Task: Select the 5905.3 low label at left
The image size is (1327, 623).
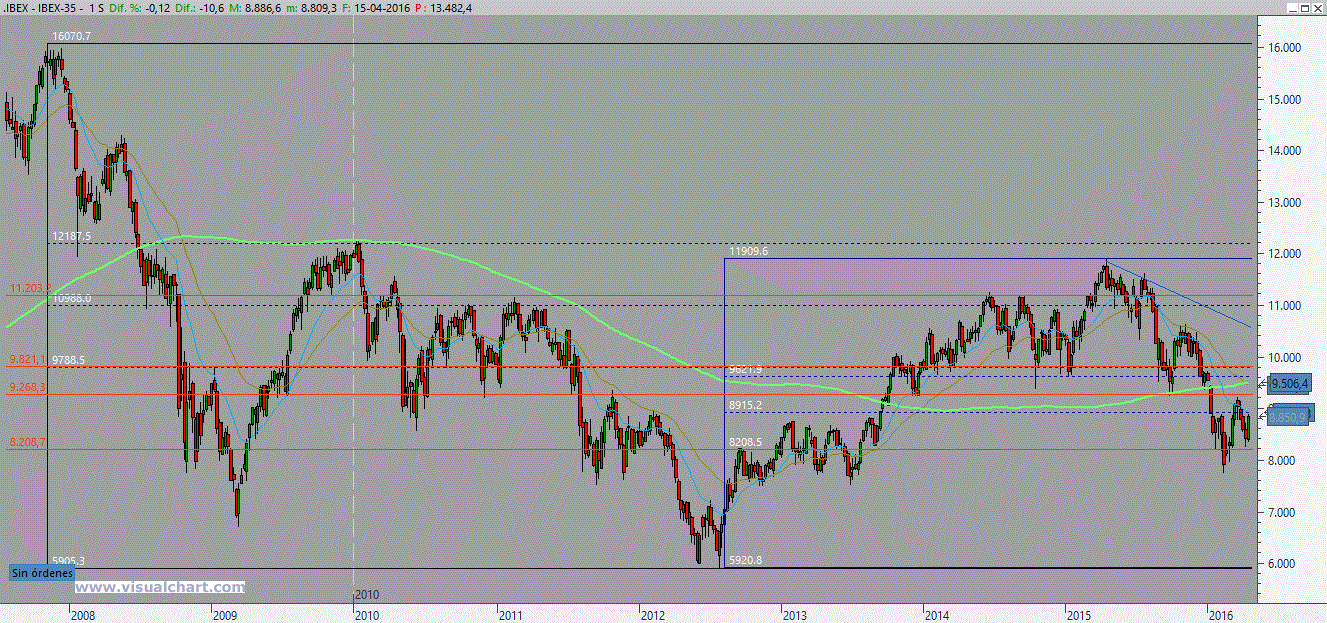Action: (68, 560)
